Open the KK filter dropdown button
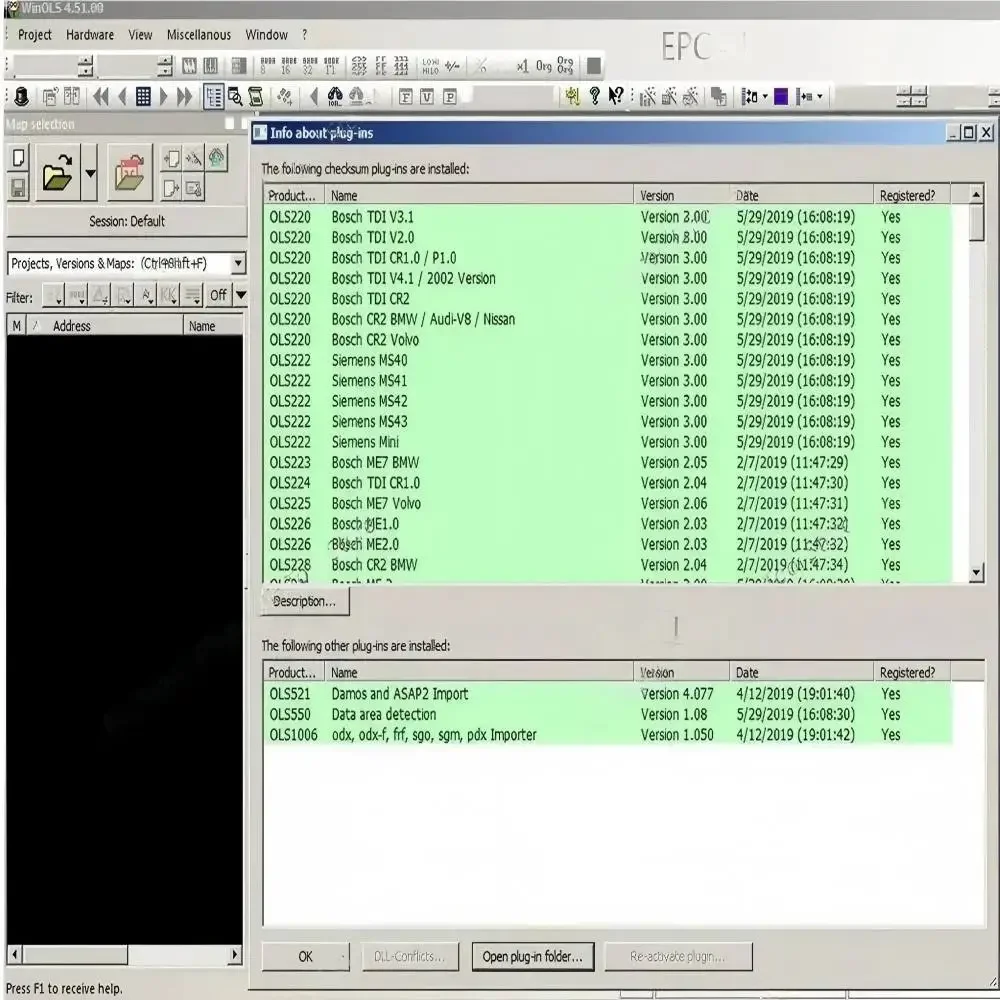 [x=168, y=295]
